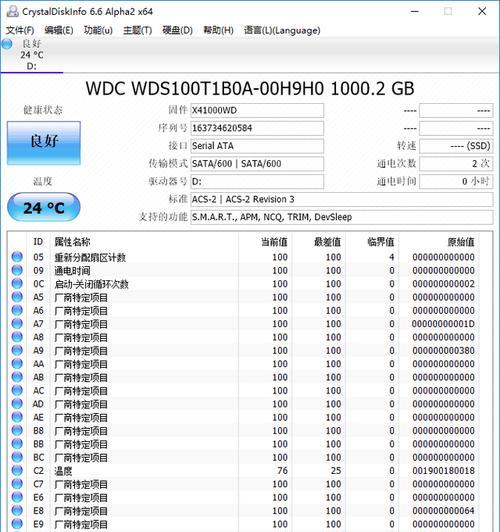
Task: Click the 24 °C temperature button
Action: click(44, 207)
